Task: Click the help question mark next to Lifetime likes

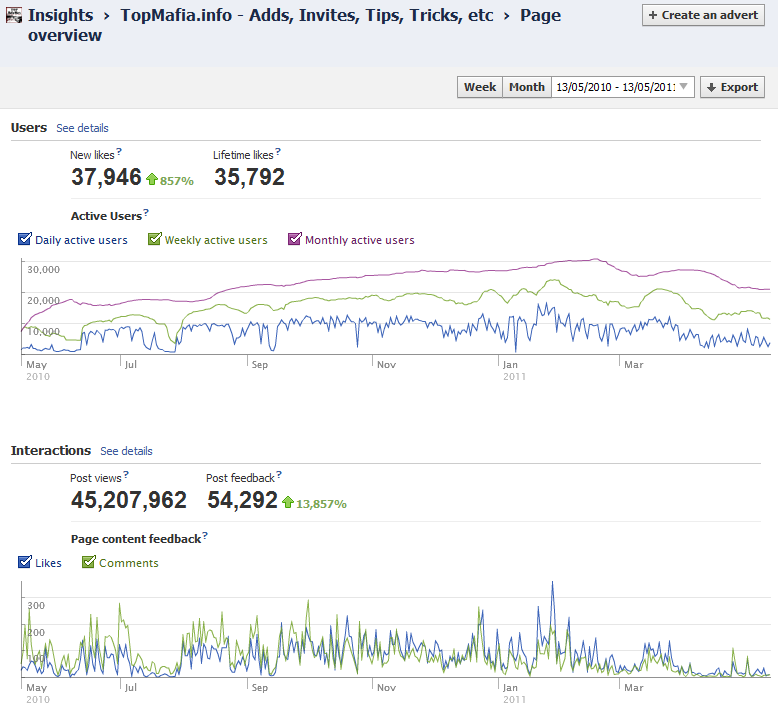Action: point(278,151)
